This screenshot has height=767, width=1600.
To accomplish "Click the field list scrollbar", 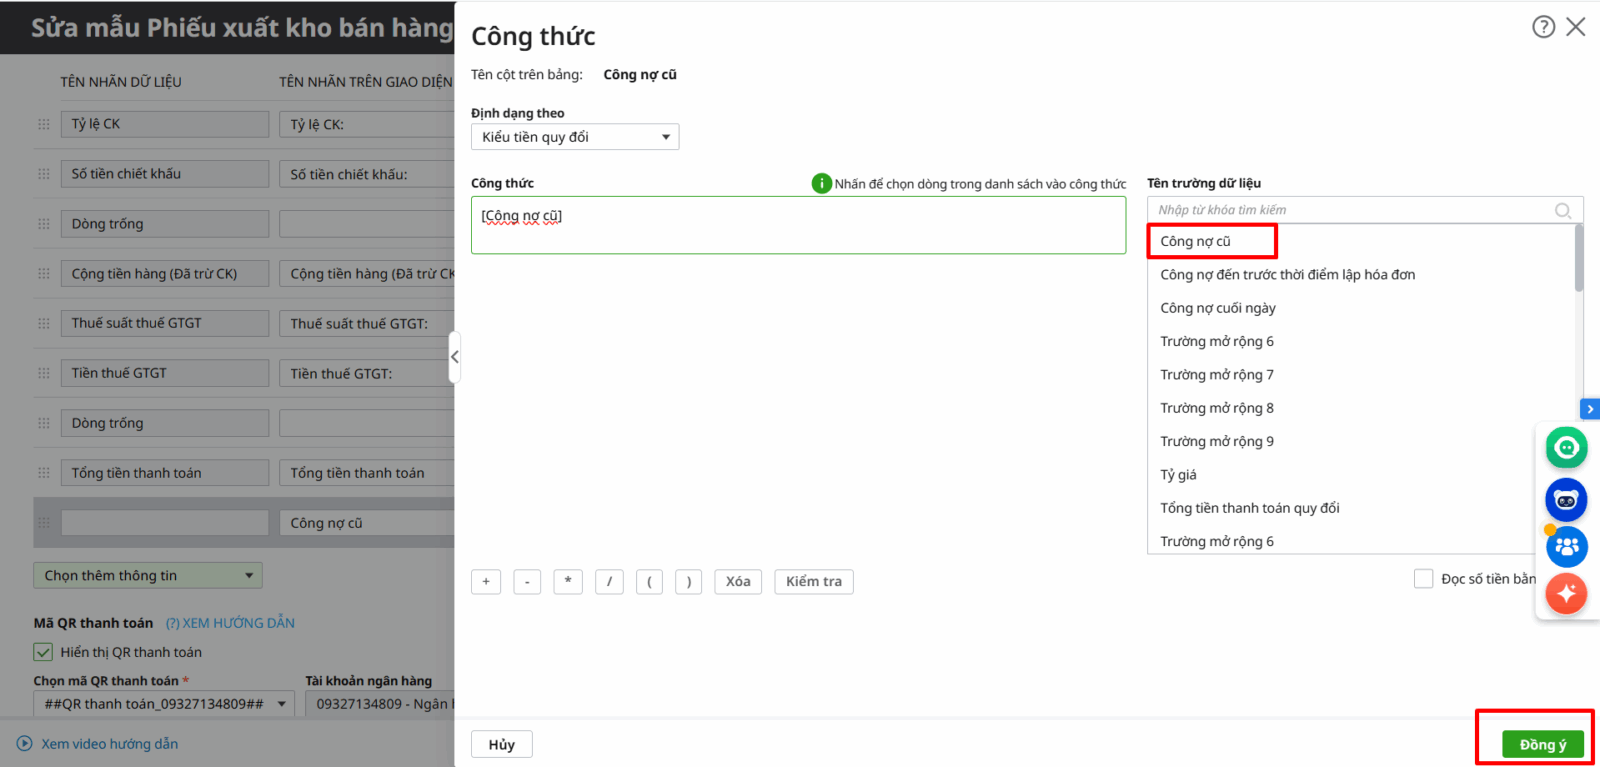I will (1579, 258).
